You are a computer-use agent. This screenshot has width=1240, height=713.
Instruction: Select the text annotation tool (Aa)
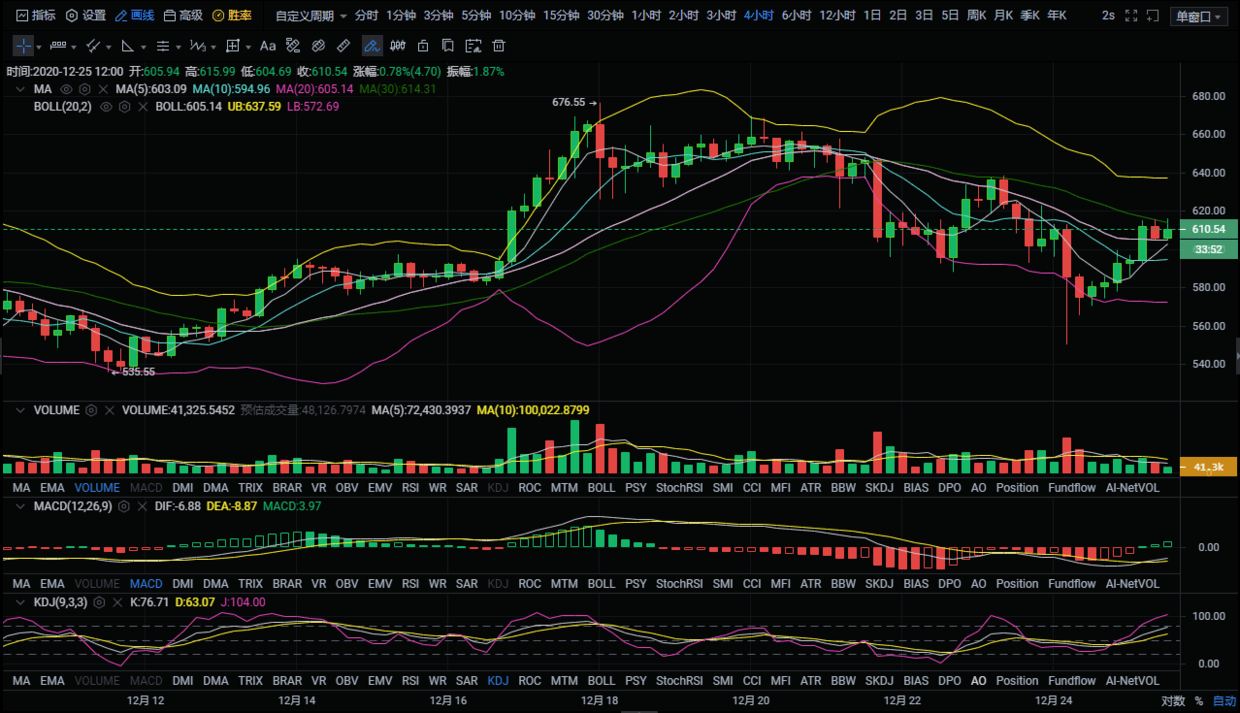[x=268, y=46]
